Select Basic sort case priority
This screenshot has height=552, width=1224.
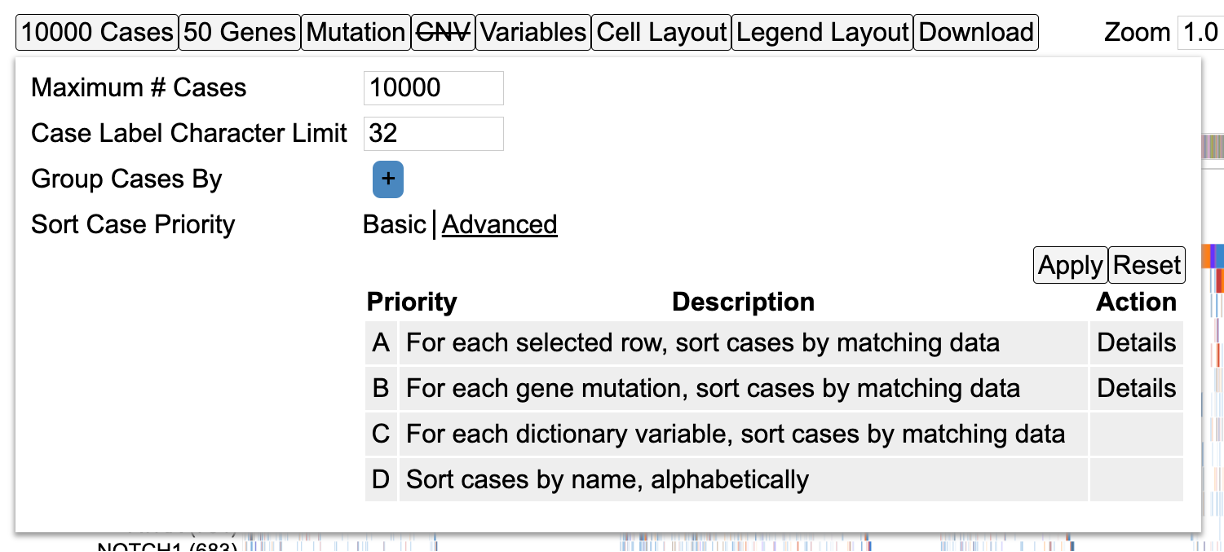point(394,225)
